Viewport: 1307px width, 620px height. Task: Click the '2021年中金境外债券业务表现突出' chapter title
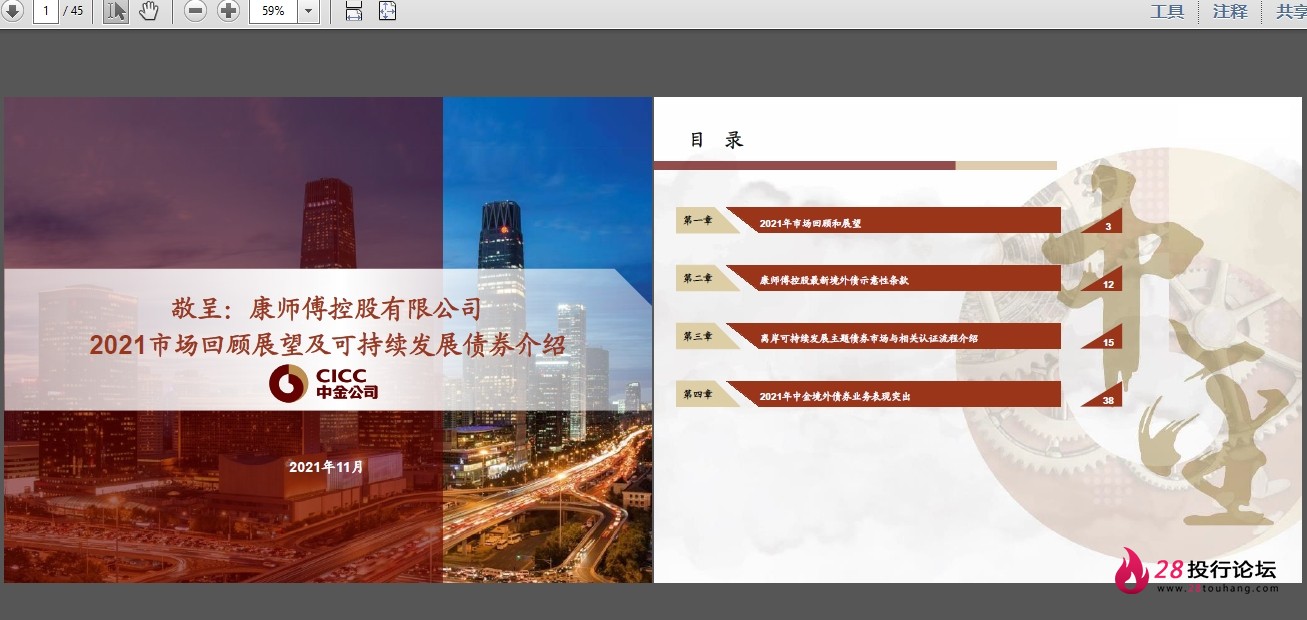[x=835, y=397]
